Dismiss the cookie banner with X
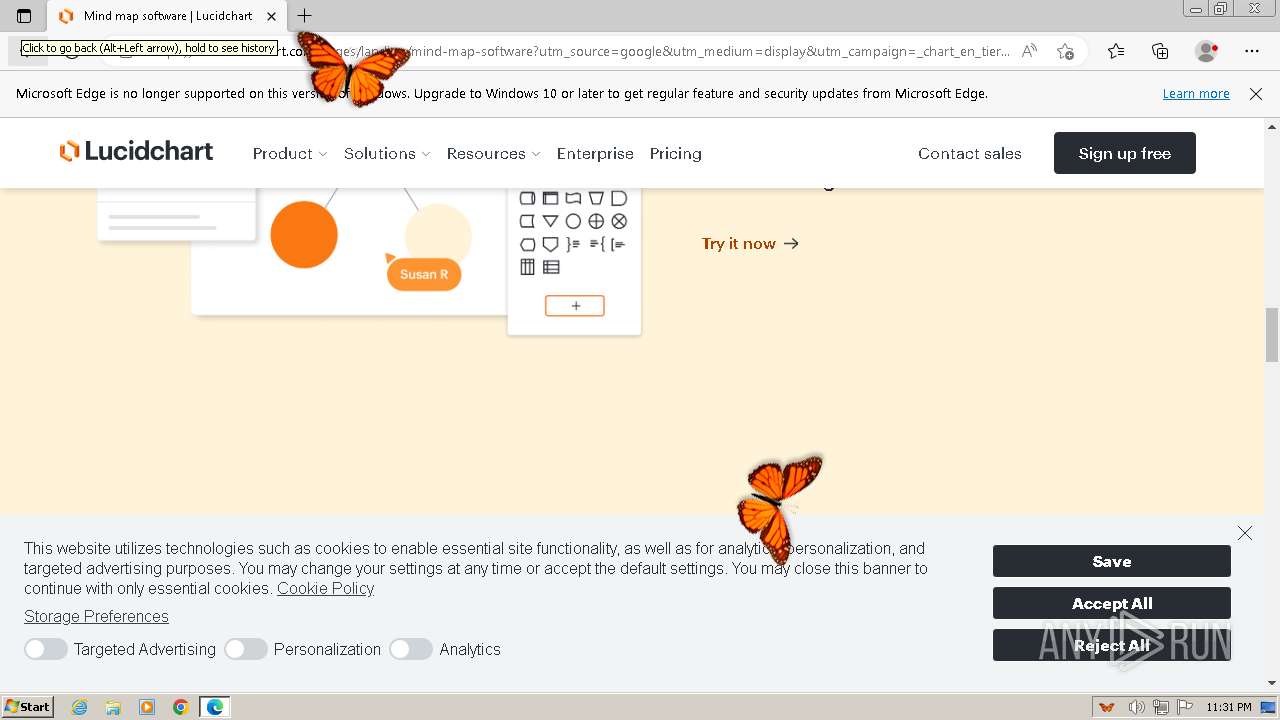This screenshot has width=1280, height=720. click(x=1245, y=533)
